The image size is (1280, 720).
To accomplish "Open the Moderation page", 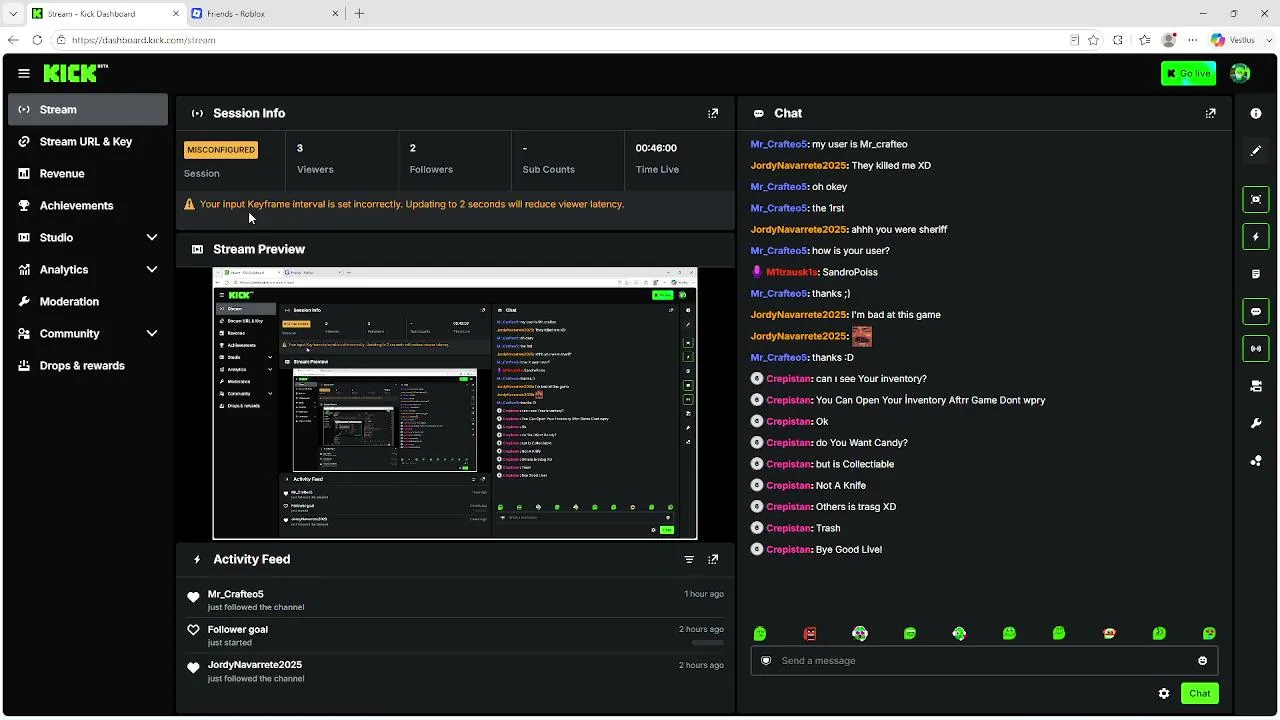I will [x=88, y=302].
